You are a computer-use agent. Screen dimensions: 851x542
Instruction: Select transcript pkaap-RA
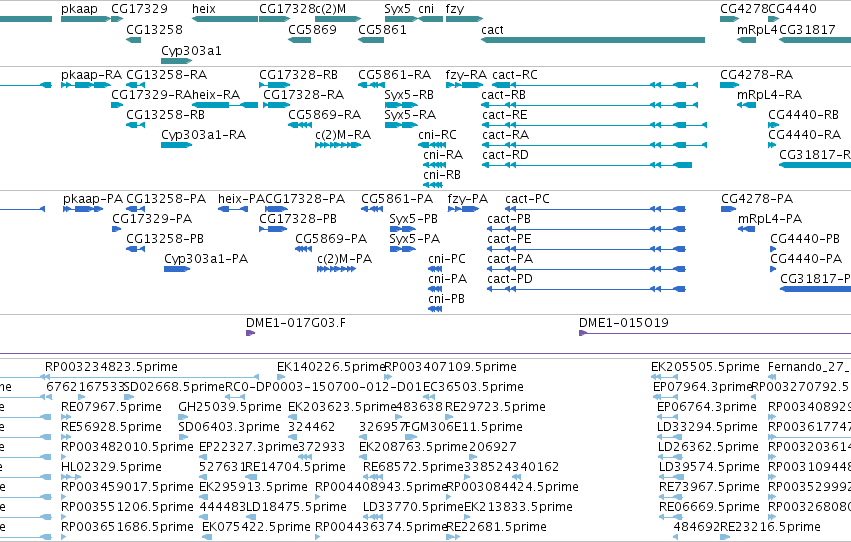pyautogui.click(x=91, y=75)
